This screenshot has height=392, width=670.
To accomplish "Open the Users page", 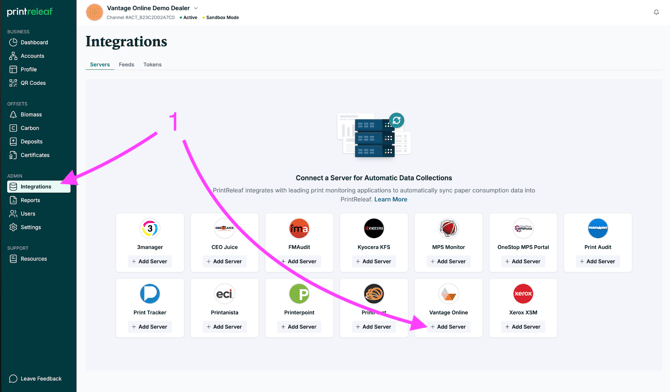I will [28, 214].
